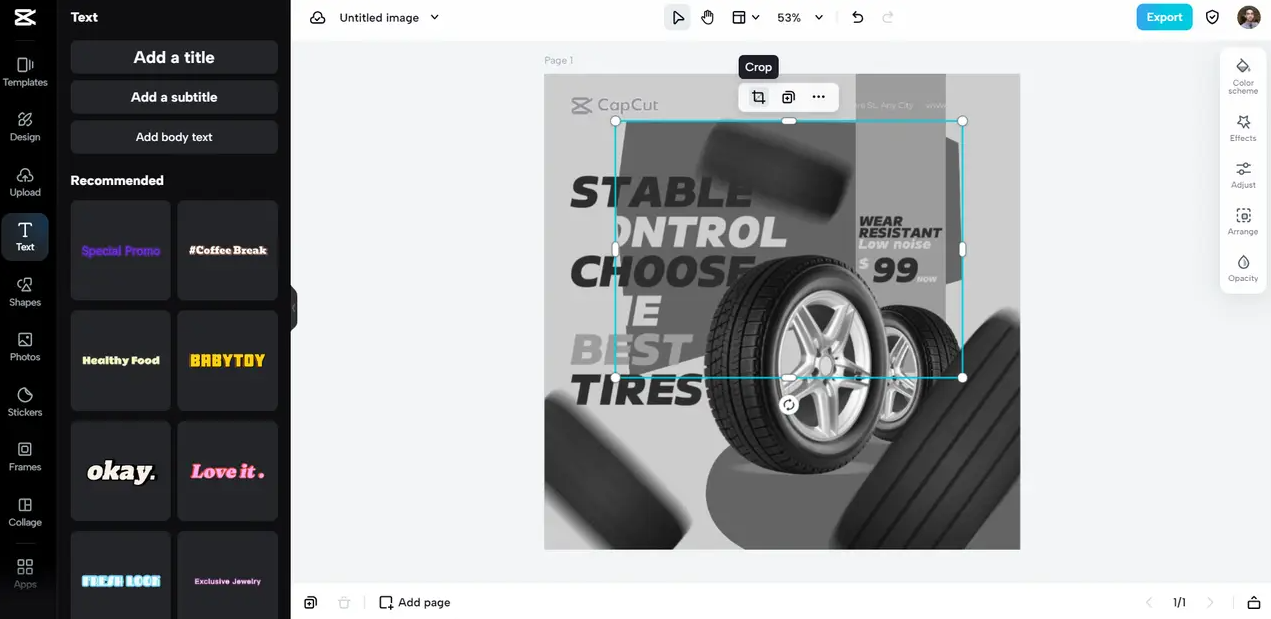Redo the last action
Image resolution: width=1271 pixels, height=619 pixels.
(x=888, y=17)
